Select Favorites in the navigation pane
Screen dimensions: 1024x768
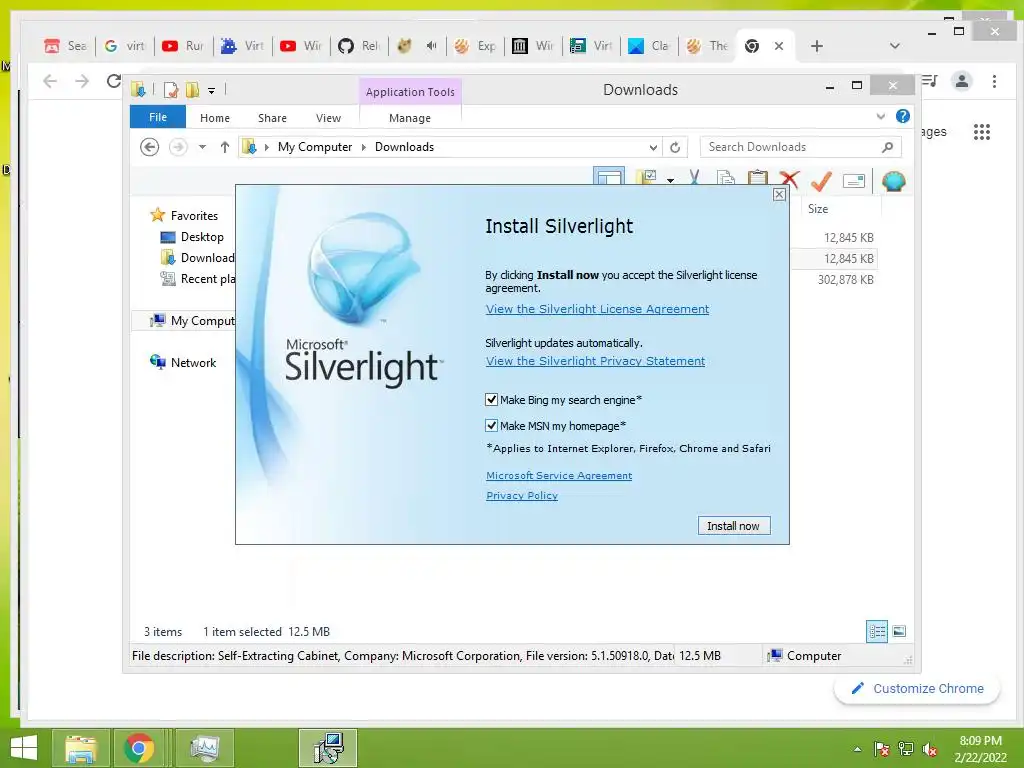coord(194,216)
